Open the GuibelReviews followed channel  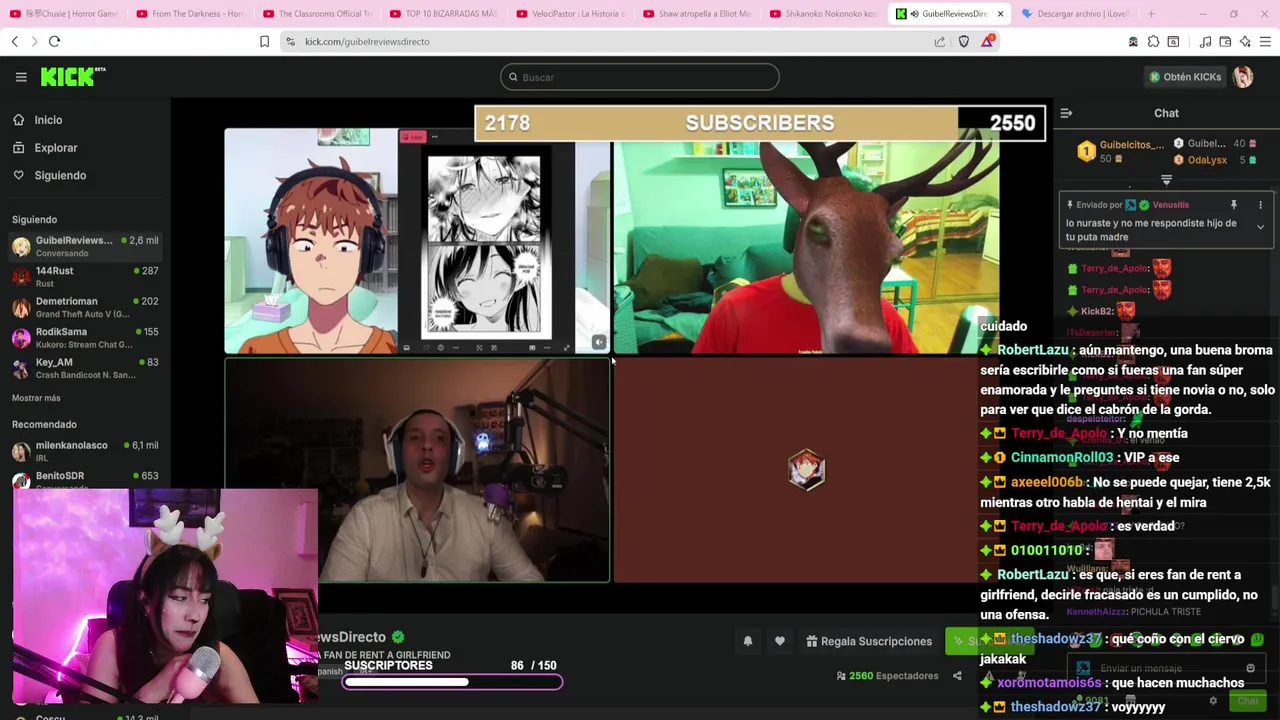click(85, 246)
